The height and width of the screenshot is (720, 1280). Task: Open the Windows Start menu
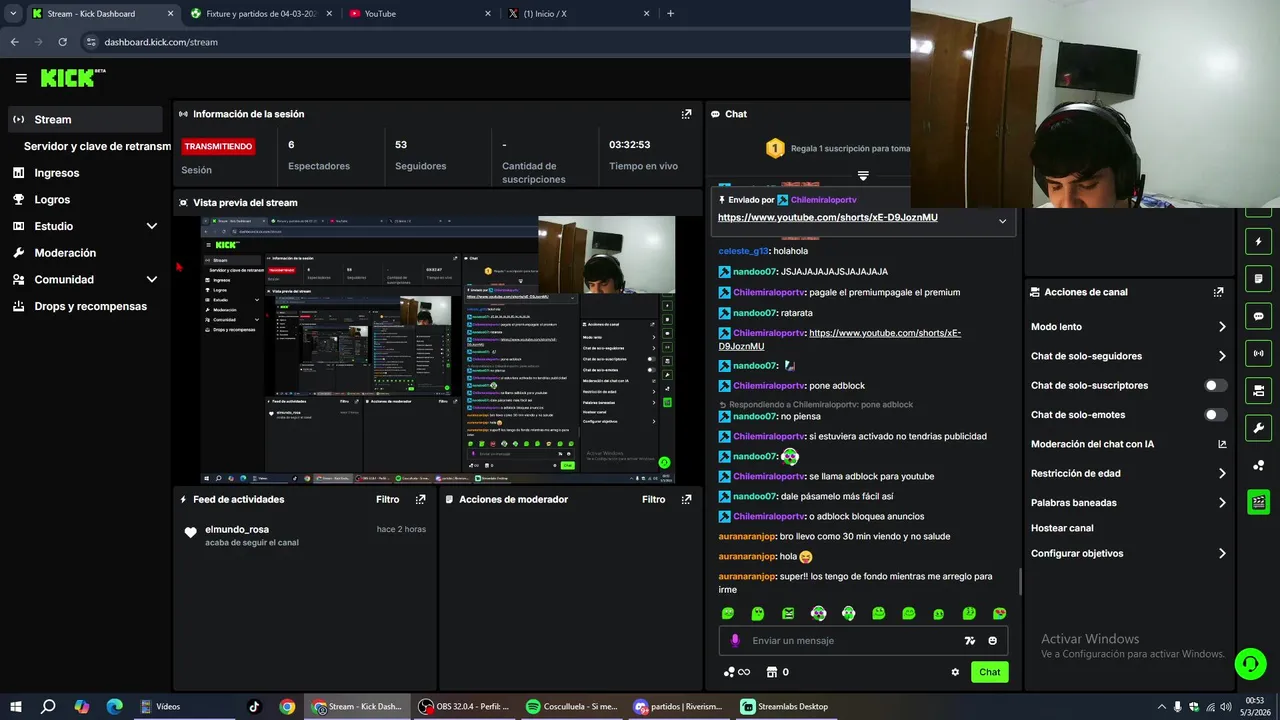click(15, 706)
